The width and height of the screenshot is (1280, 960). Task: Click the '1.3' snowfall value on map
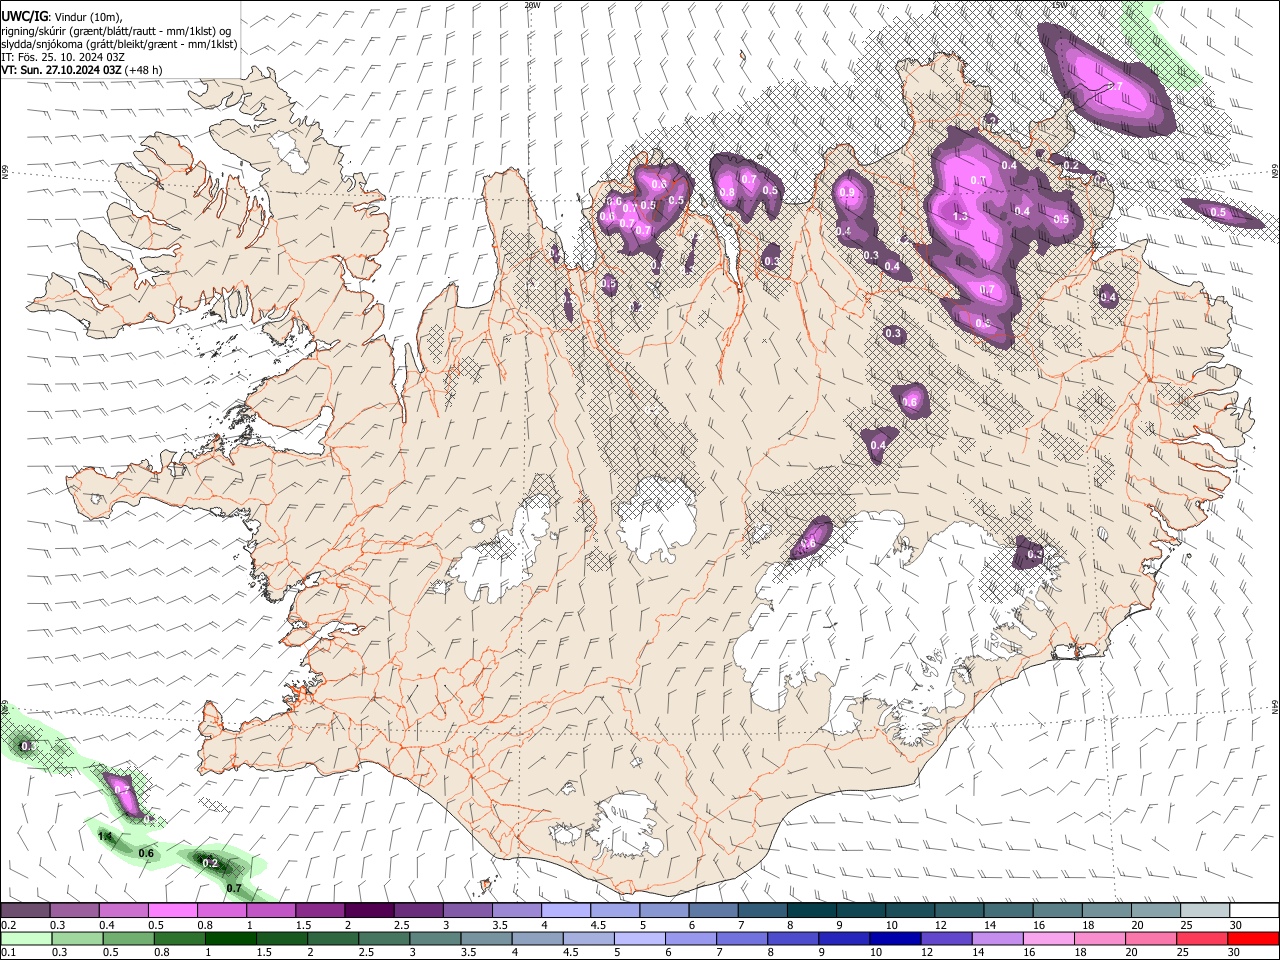pyautogui.click(x=961, y=216)
